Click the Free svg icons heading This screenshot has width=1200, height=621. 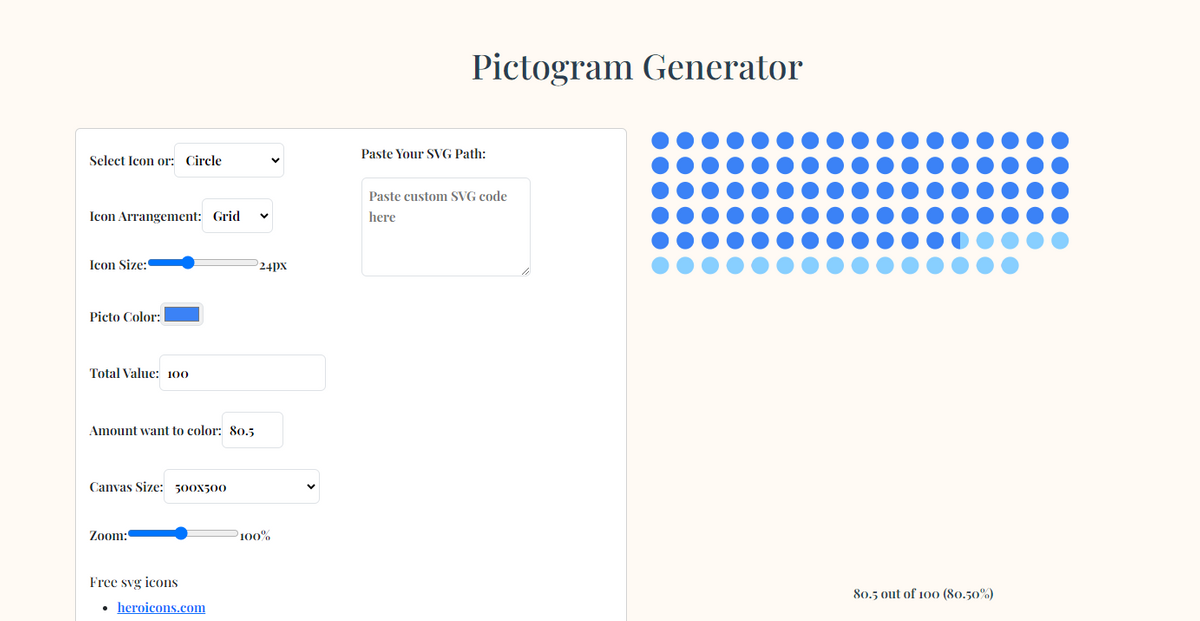(x=133, y=581)
